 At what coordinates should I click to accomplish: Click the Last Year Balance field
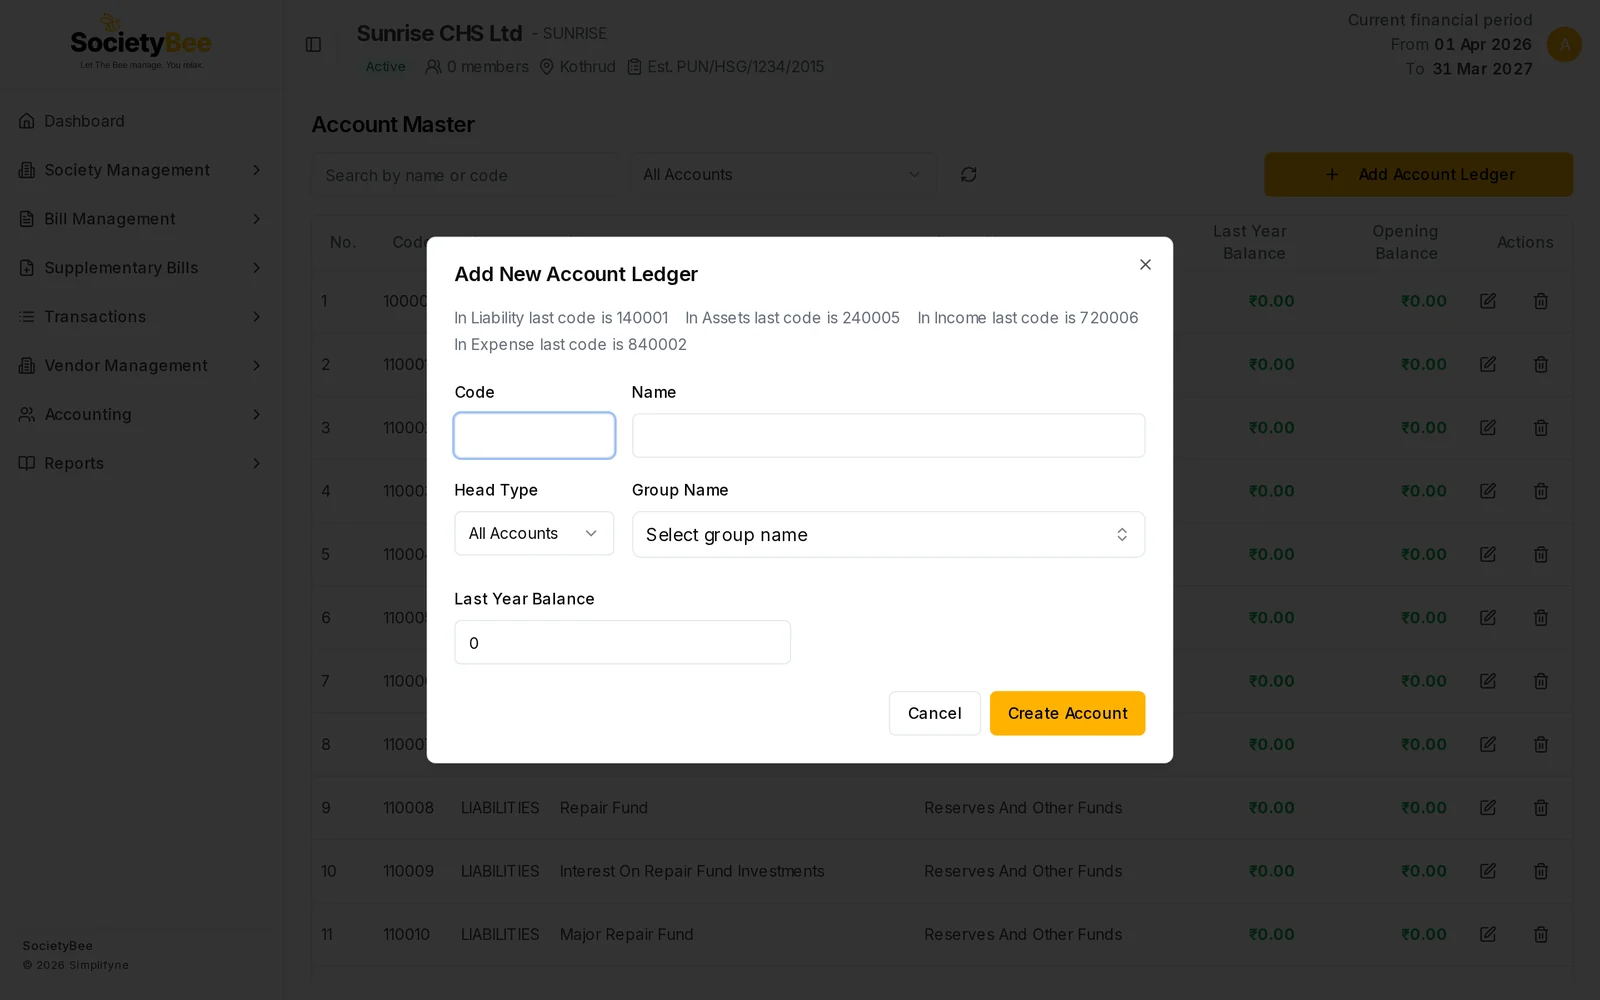pyautogui.click(x=622, y=642)
